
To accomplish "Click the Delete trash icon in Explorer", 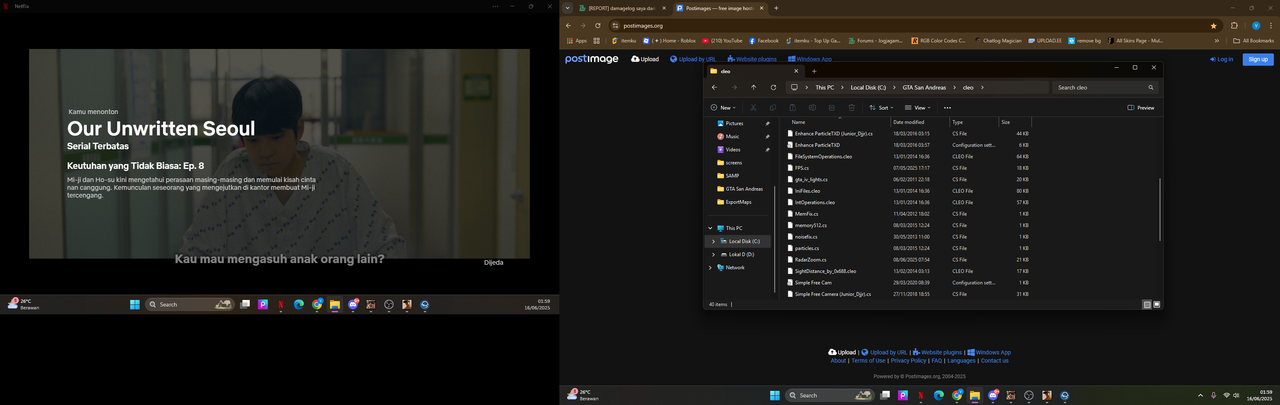I will coord(851,107).
